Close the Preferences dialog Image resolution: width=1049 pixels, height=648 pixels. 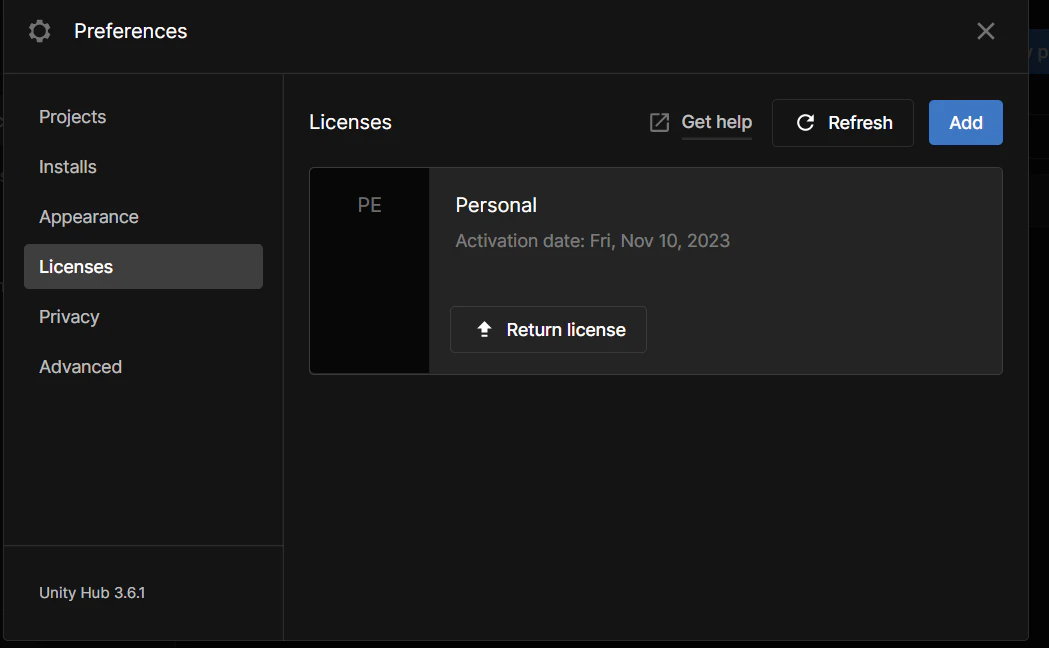(985, 31)
